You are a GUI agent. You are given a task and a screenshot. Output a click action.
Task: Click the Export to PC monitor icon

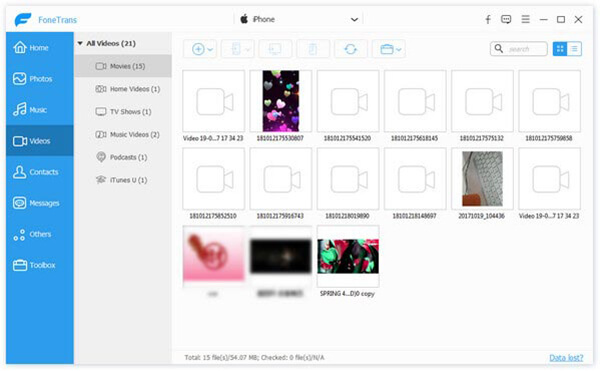pyautogui.click(x=275, y=49)
